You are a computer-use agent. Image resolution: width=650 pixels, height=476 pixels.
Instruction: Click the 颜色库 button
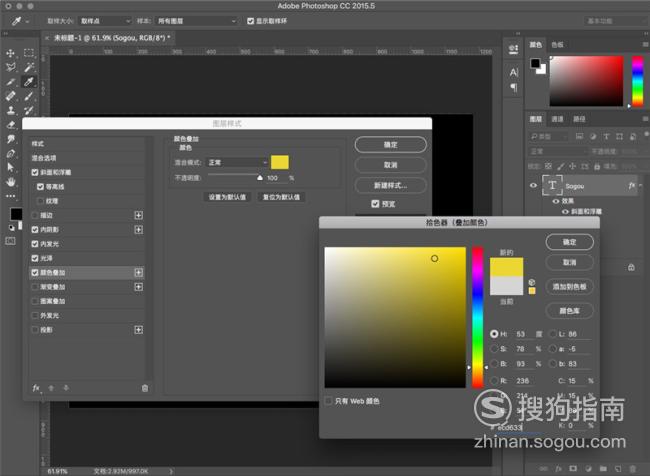click(x=570, y=311)
